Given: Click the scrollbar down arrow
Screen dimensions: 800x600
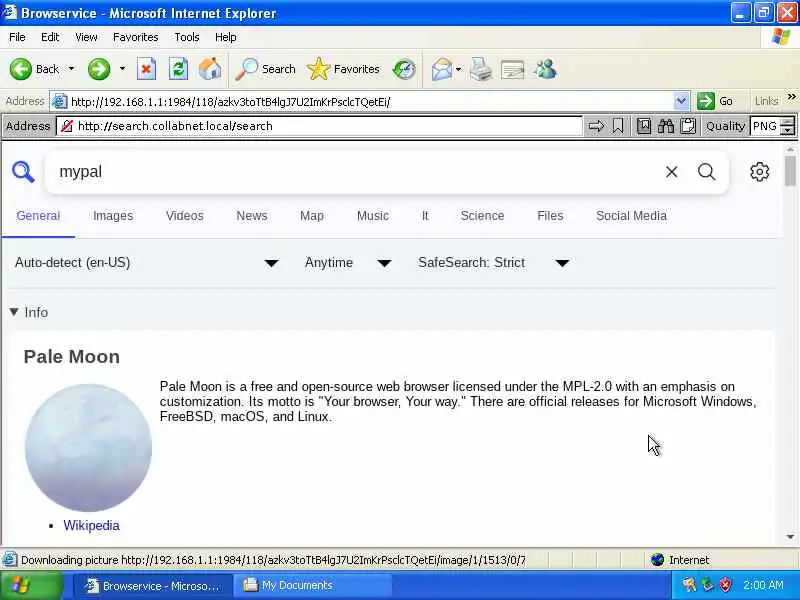Looking at the screenshot, I should (790, 536).
